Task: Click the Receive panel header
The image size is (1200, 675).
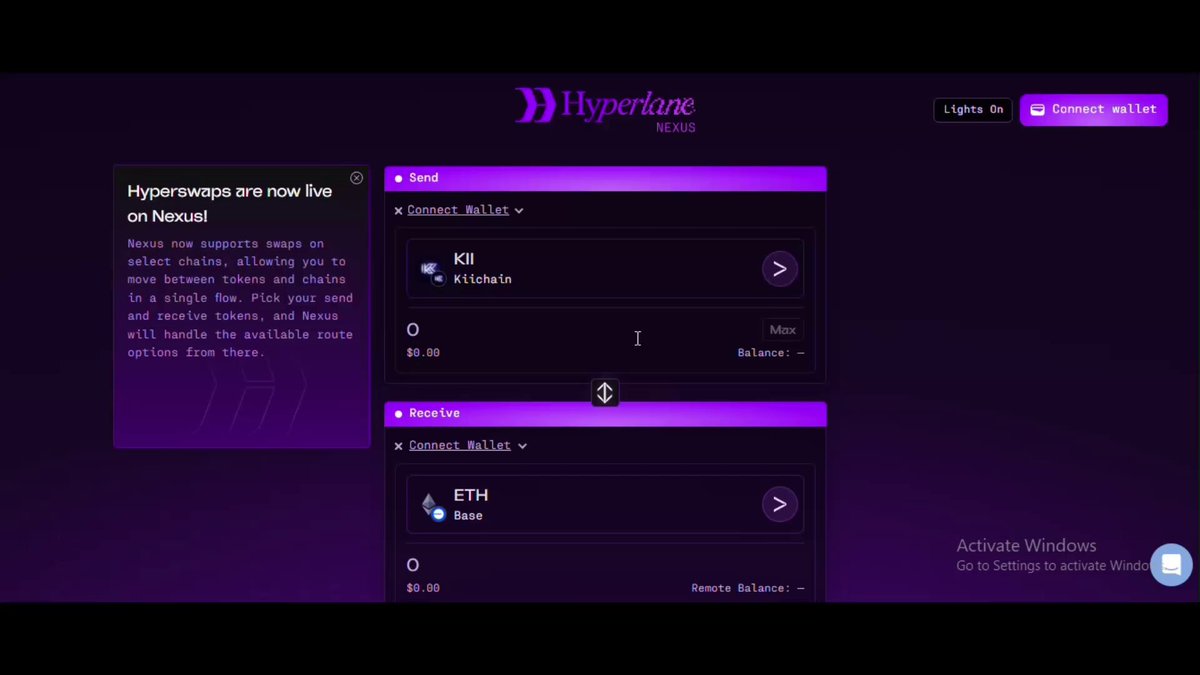Action: pos(605,413)
